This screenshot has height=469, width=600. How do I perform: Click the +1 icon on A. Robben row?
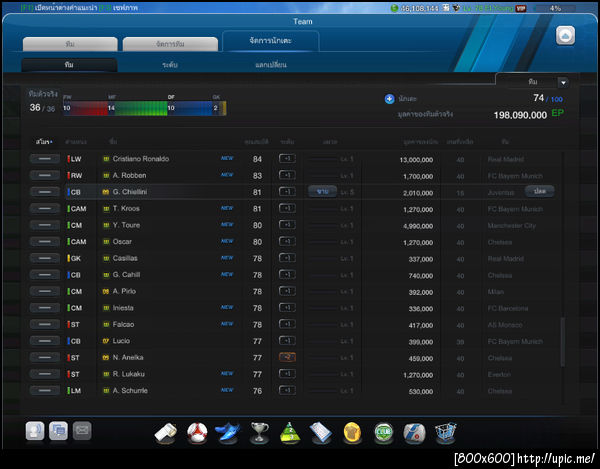point(287,175)
